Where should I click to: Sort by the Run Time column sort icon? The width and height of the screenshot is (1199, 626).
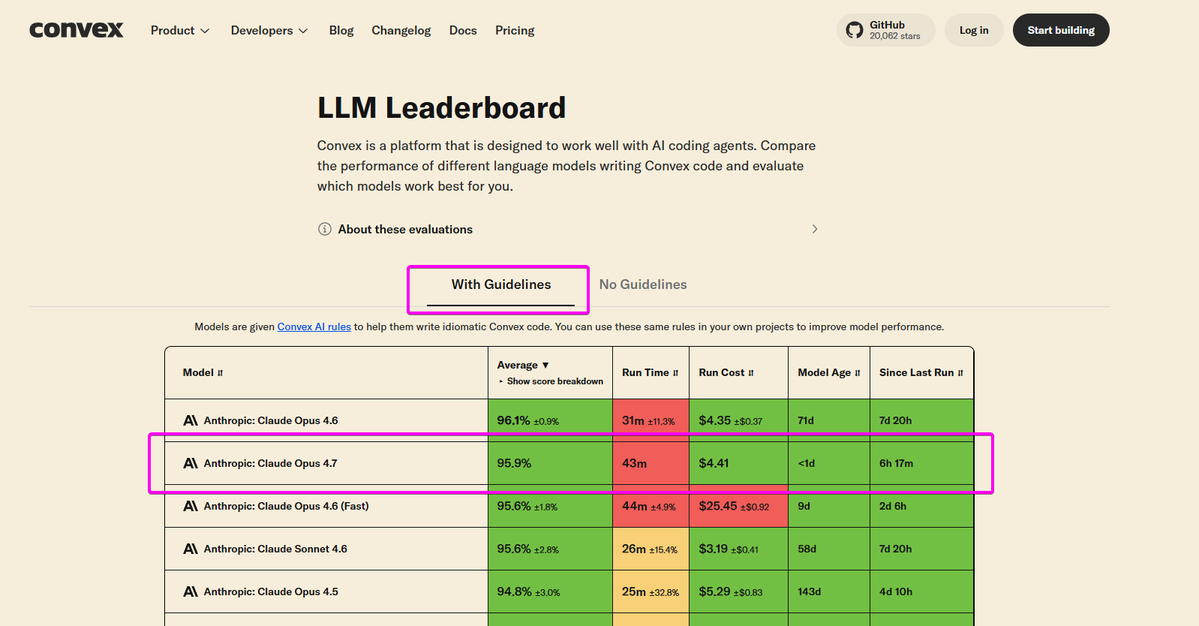[675, 373]
